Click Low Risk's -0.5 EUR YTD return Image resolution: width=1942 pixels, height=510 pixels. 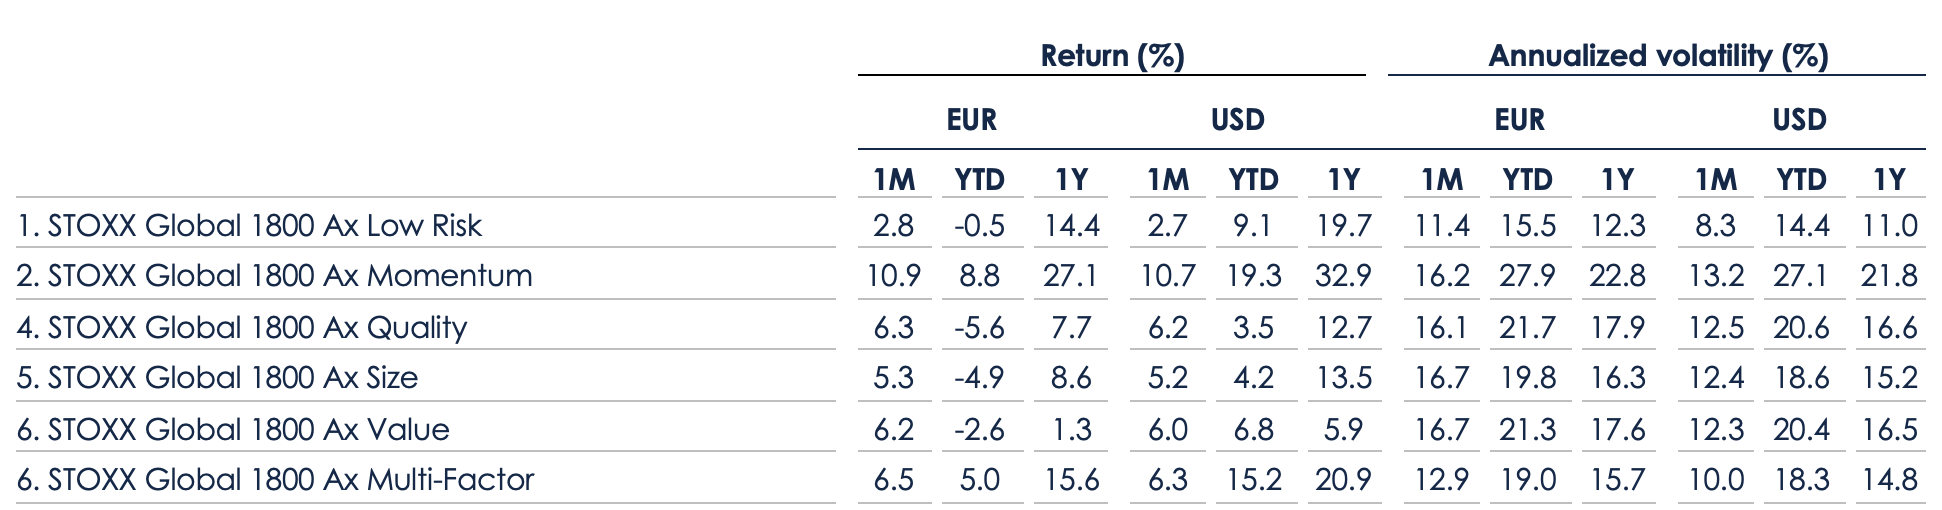[978, 226]
